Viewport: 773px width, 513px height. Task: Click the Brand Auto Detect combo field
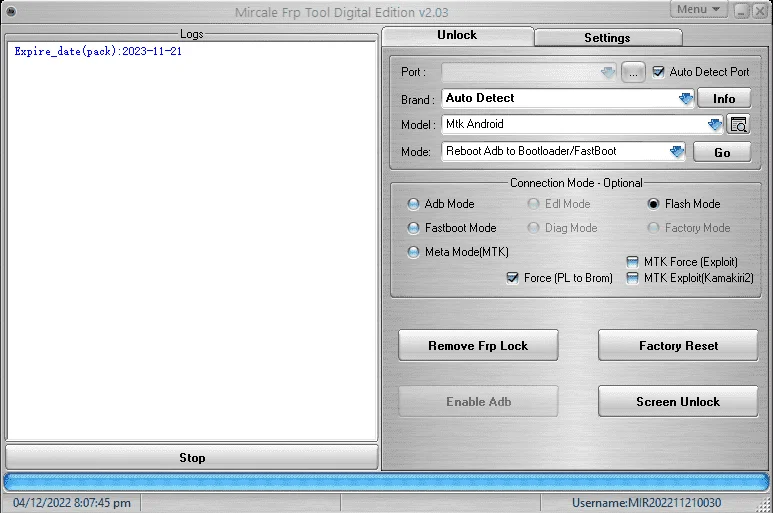coord(568,99)
